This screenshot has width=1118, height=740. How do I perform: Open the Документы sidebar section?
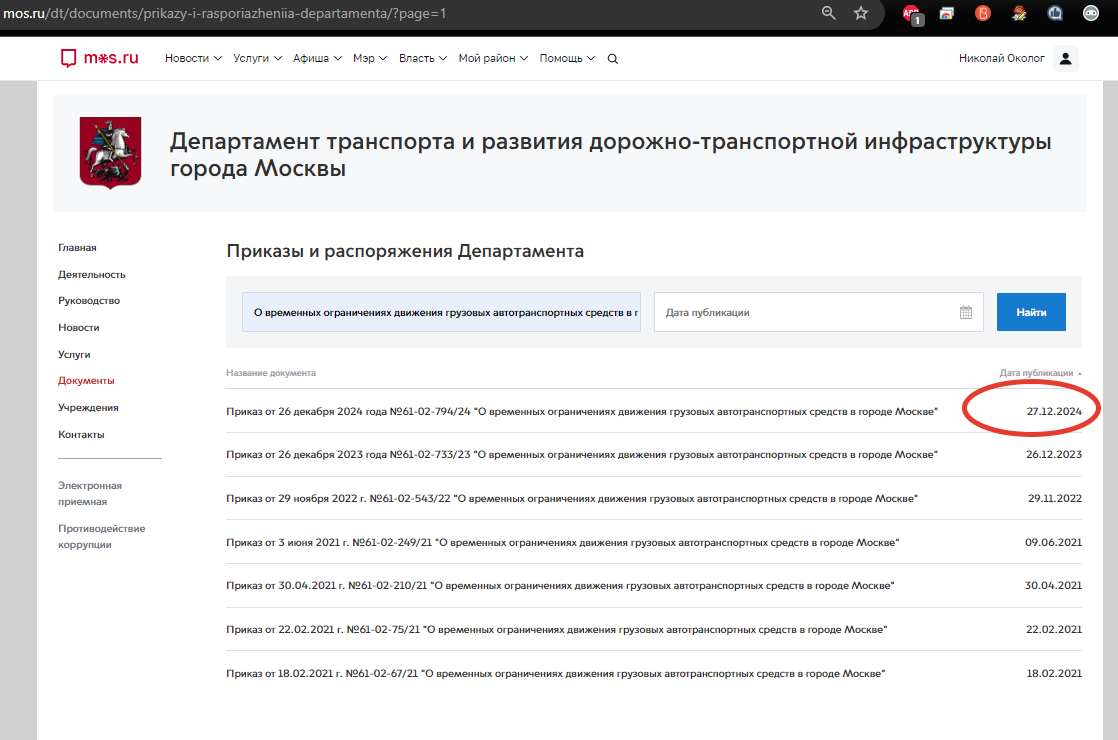pyautogui.click(x=86, y=380)
